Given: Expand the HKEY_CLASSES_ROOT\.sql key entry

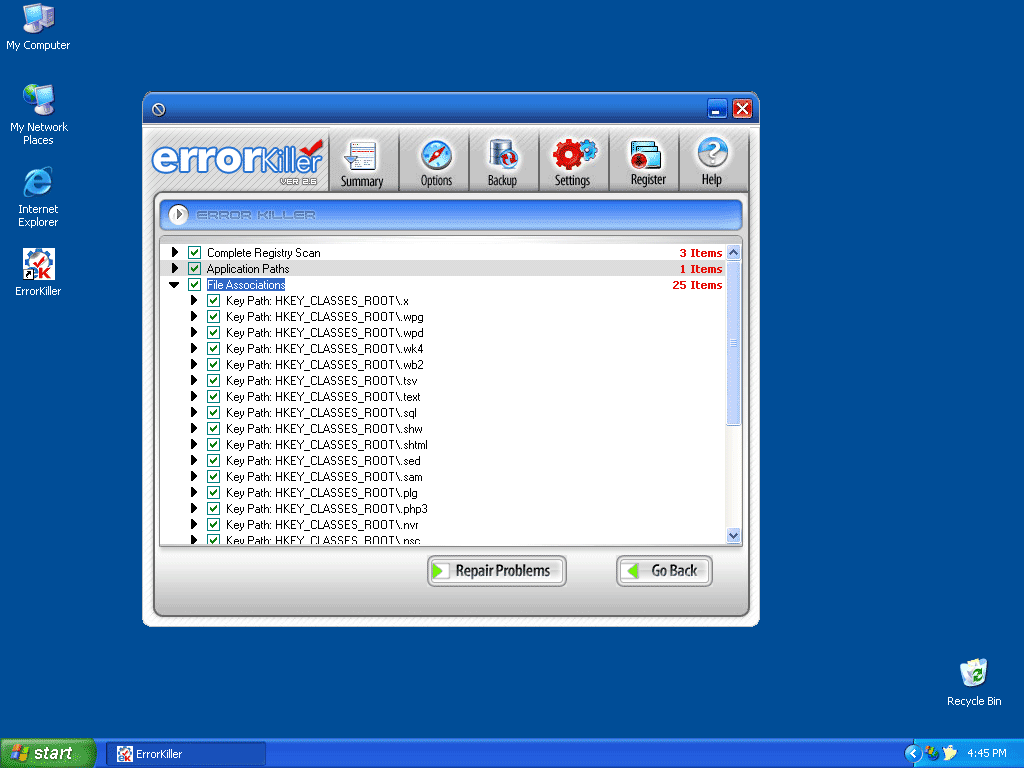Looking at the screenshot, I should 194,413.
